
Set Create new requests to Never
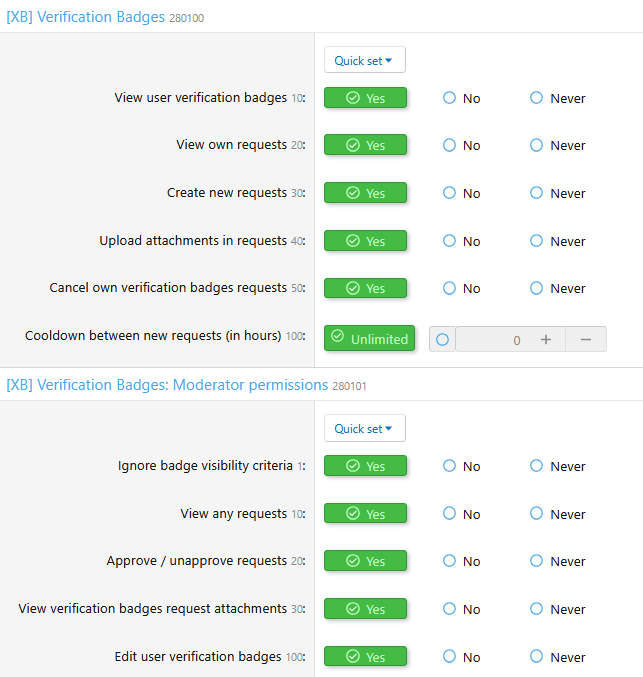click(557, 193)
